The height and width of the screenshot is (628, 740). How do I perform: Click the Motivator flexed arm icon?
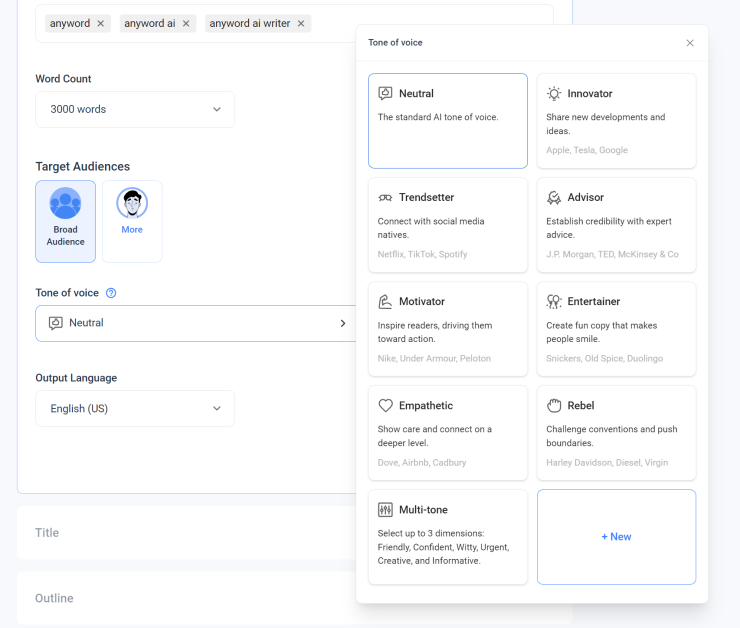[385, 301]
